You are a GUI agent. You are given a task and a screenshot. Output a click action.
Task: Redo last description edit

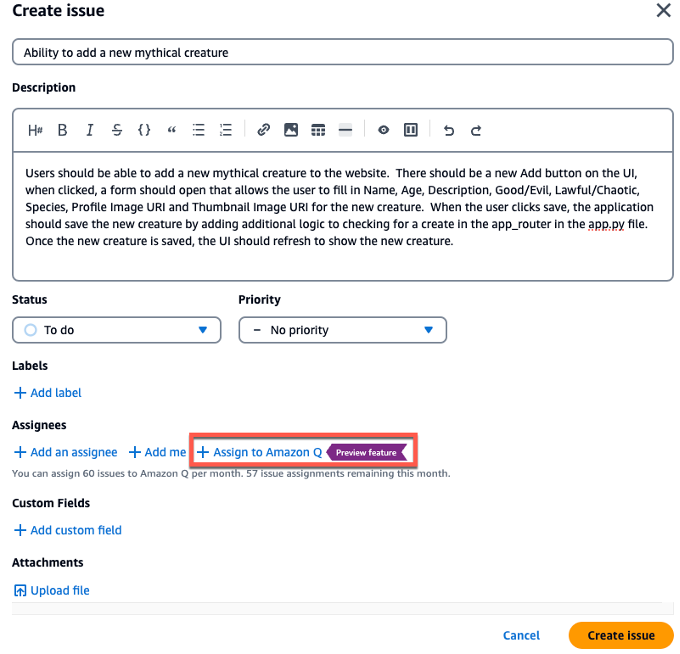(476, 130)
